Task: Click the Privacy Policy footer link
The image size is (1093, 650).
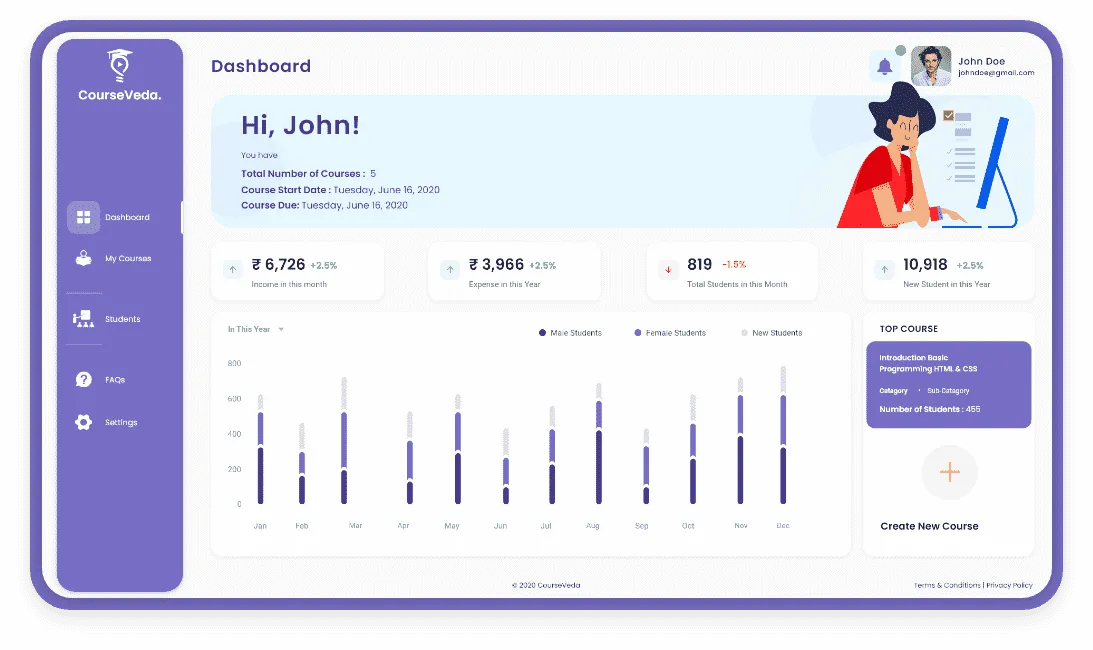Action: click(x=1009, y=585)
